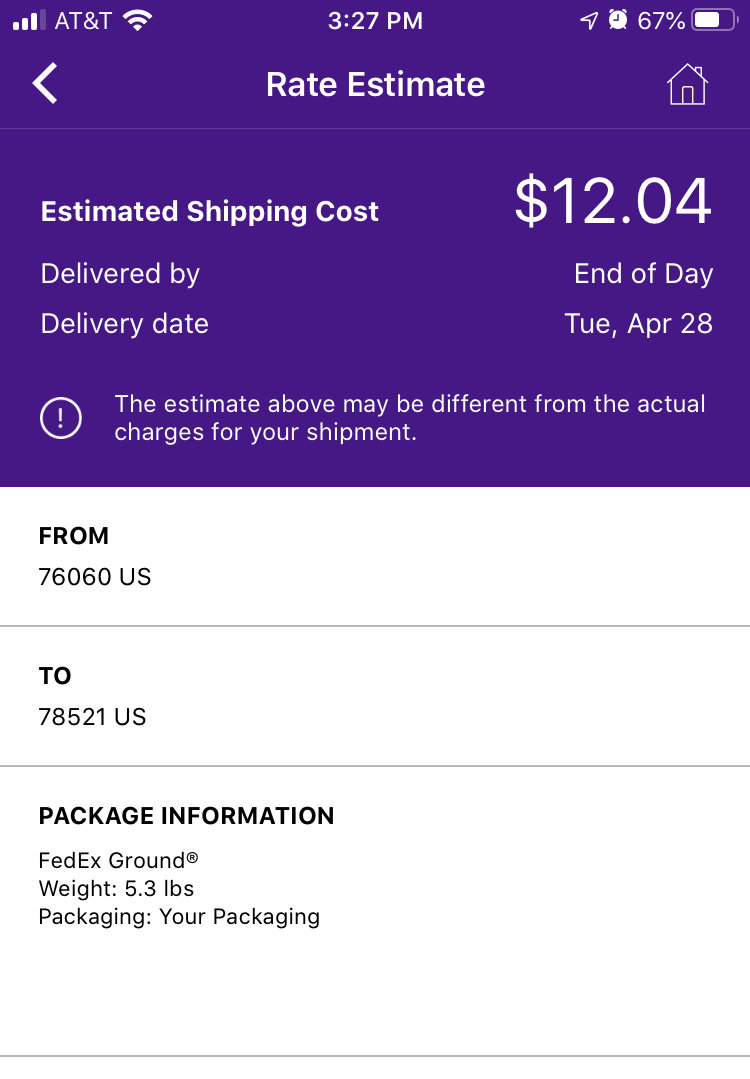Tap the Weight 5.3 lbs line
Viewport: 750px width, 1079px height.
[116, 888]
